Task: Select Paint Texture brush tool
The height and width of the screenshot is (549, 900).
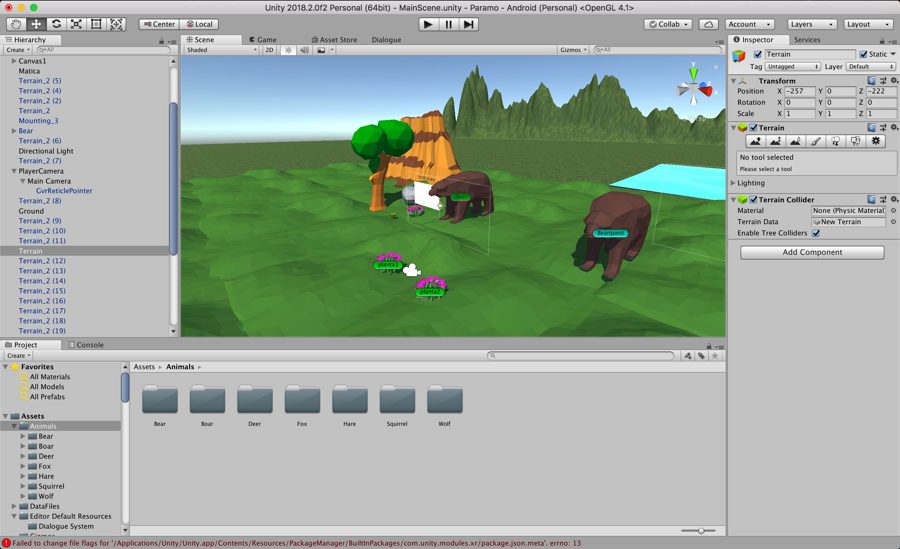Action: point(816,141)
